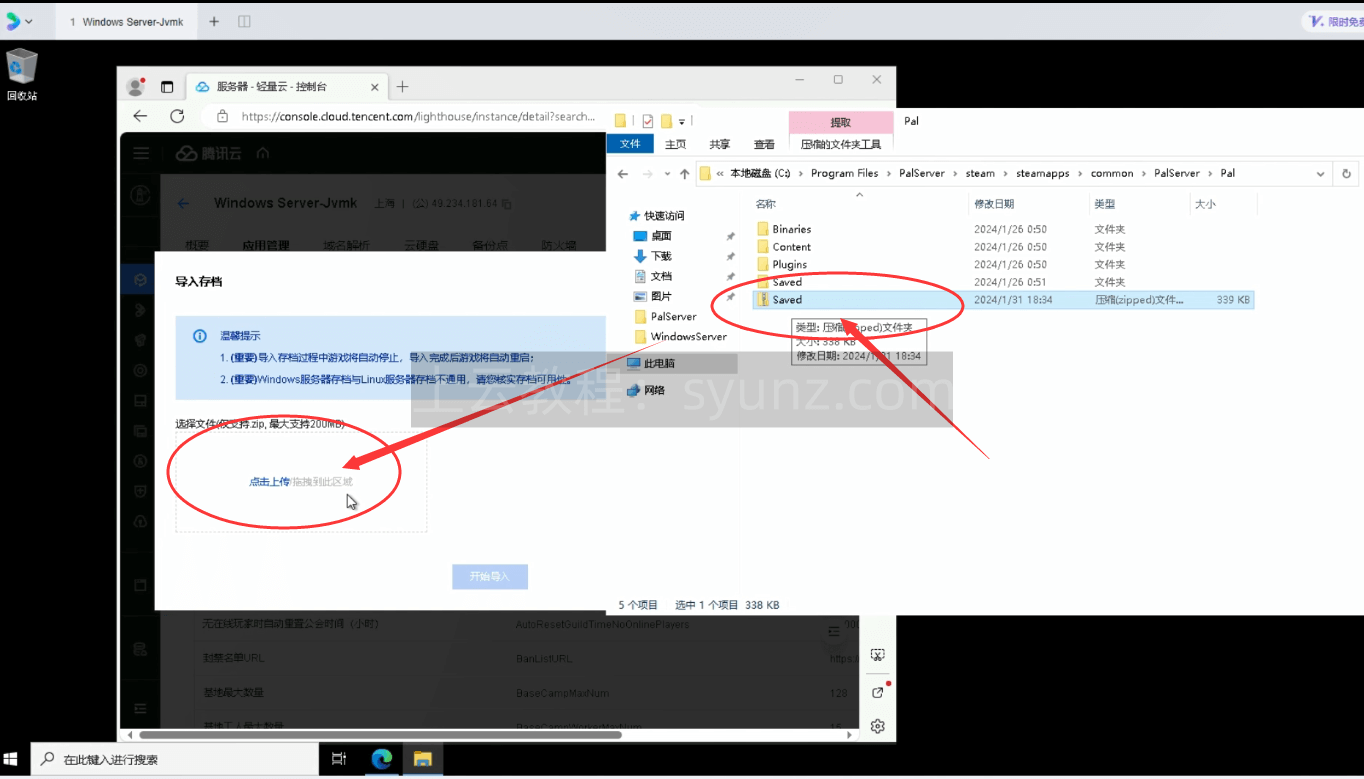Expand the quick access toolbar dropdown
This screenshot has width=1364, height=779.
pos(682,121)
